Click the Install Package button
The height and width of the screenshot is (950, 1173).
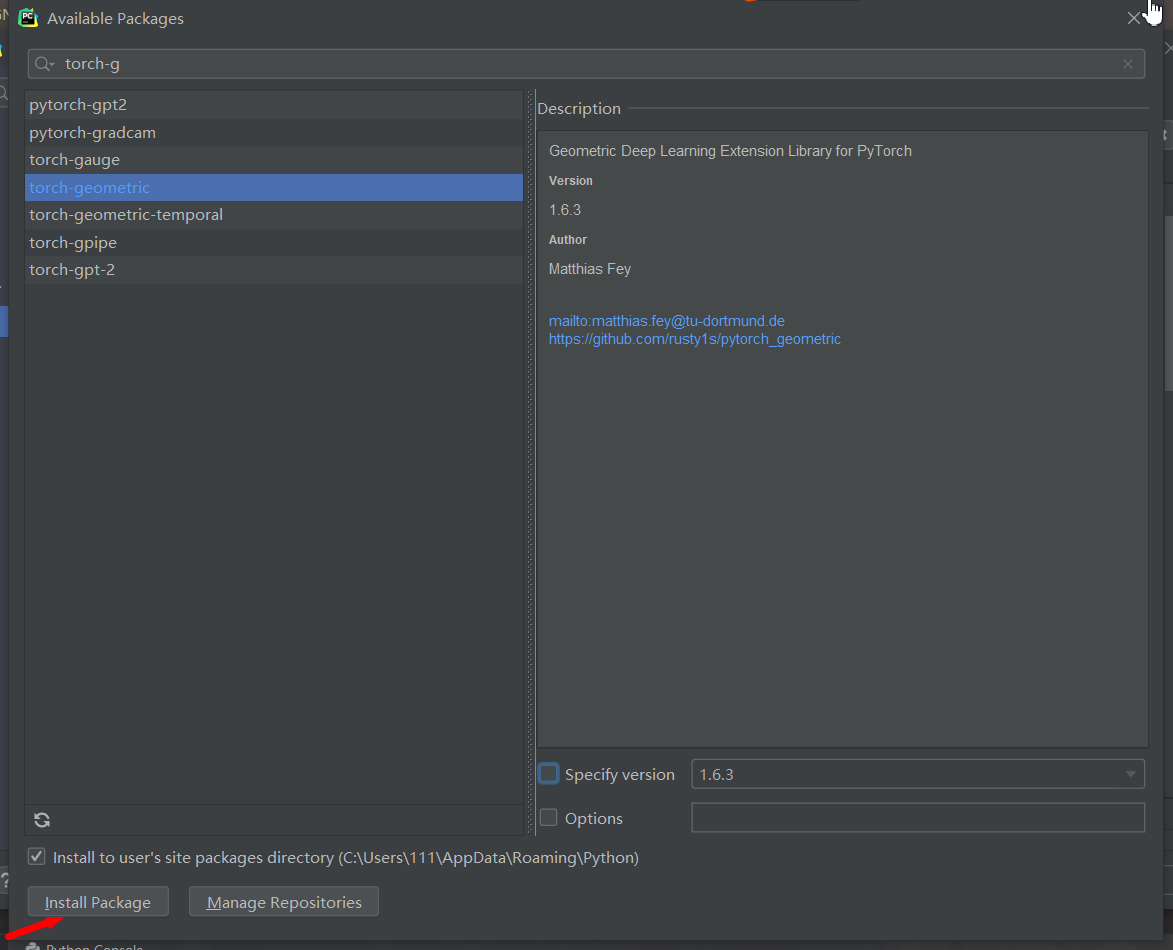coord(98,902)
